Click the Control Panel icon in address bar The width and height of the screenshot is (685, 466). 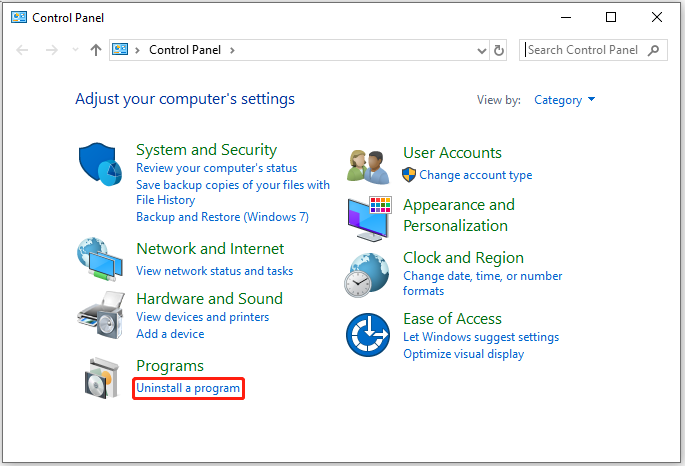tap(120, 49)
